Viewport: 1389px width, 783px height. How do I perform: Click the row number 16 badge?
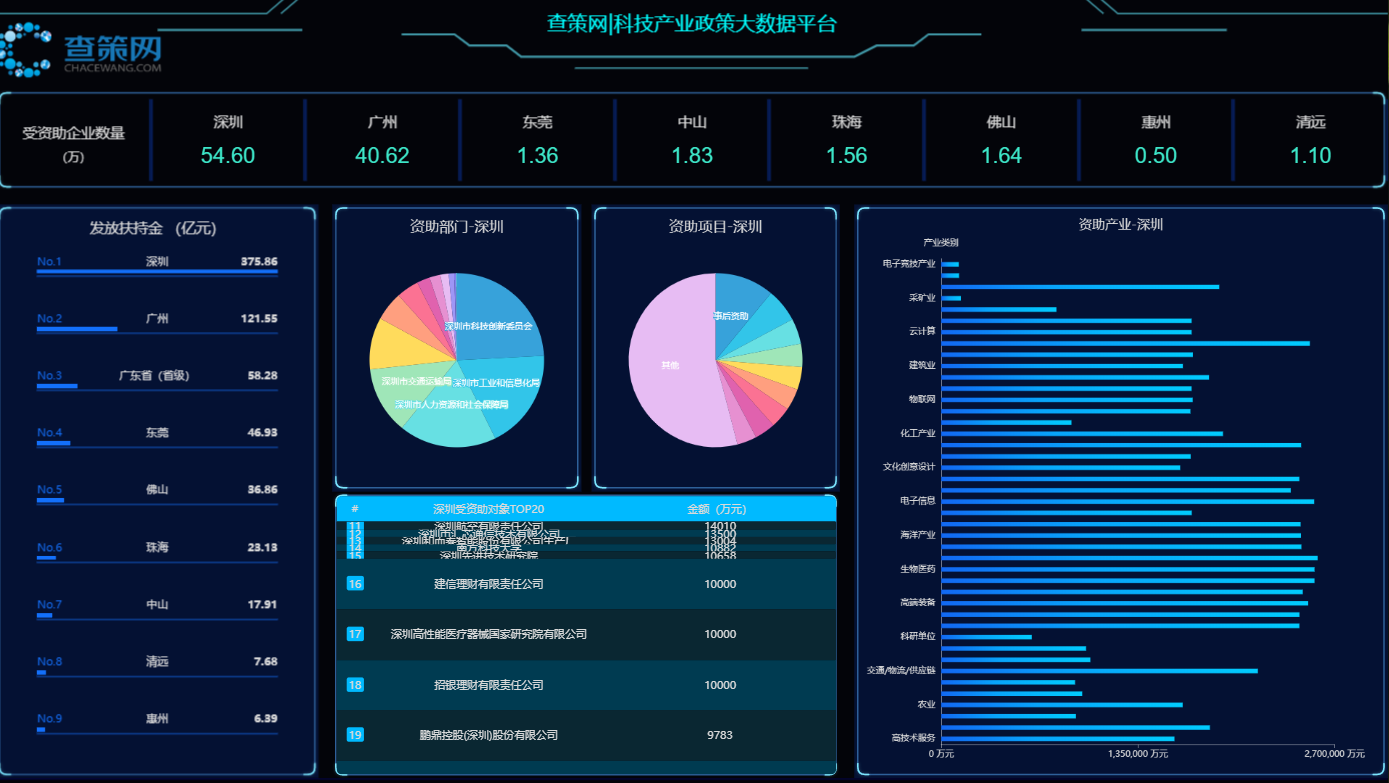click(355, 584)
